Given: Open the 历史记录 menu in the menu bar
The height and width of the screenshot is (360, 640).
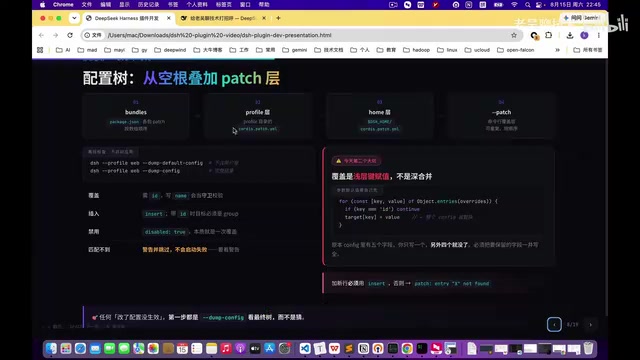Looking at the screenshot, I should [x=148, y=4].
